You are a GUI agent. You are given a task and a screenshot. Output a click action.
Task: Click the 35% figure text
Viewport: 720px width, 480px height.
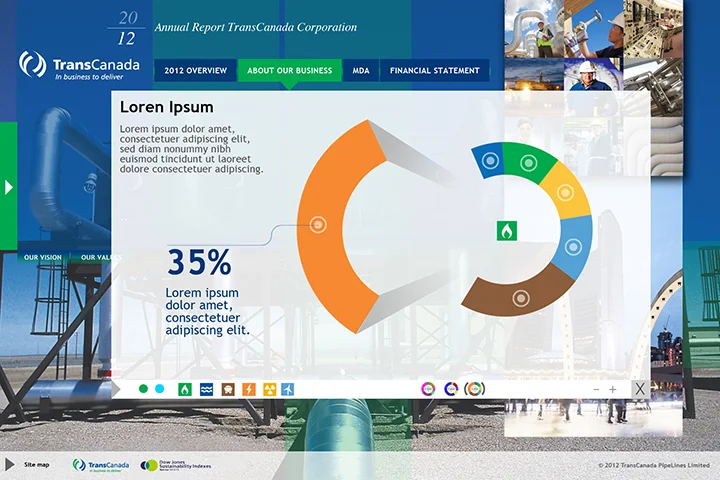tap(199, 262)
